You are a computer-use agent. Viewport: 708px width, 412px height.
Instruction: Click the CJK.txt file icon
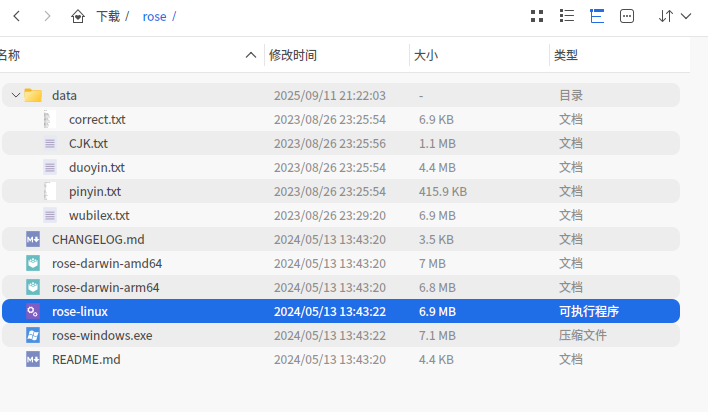[x=50, y=144]
